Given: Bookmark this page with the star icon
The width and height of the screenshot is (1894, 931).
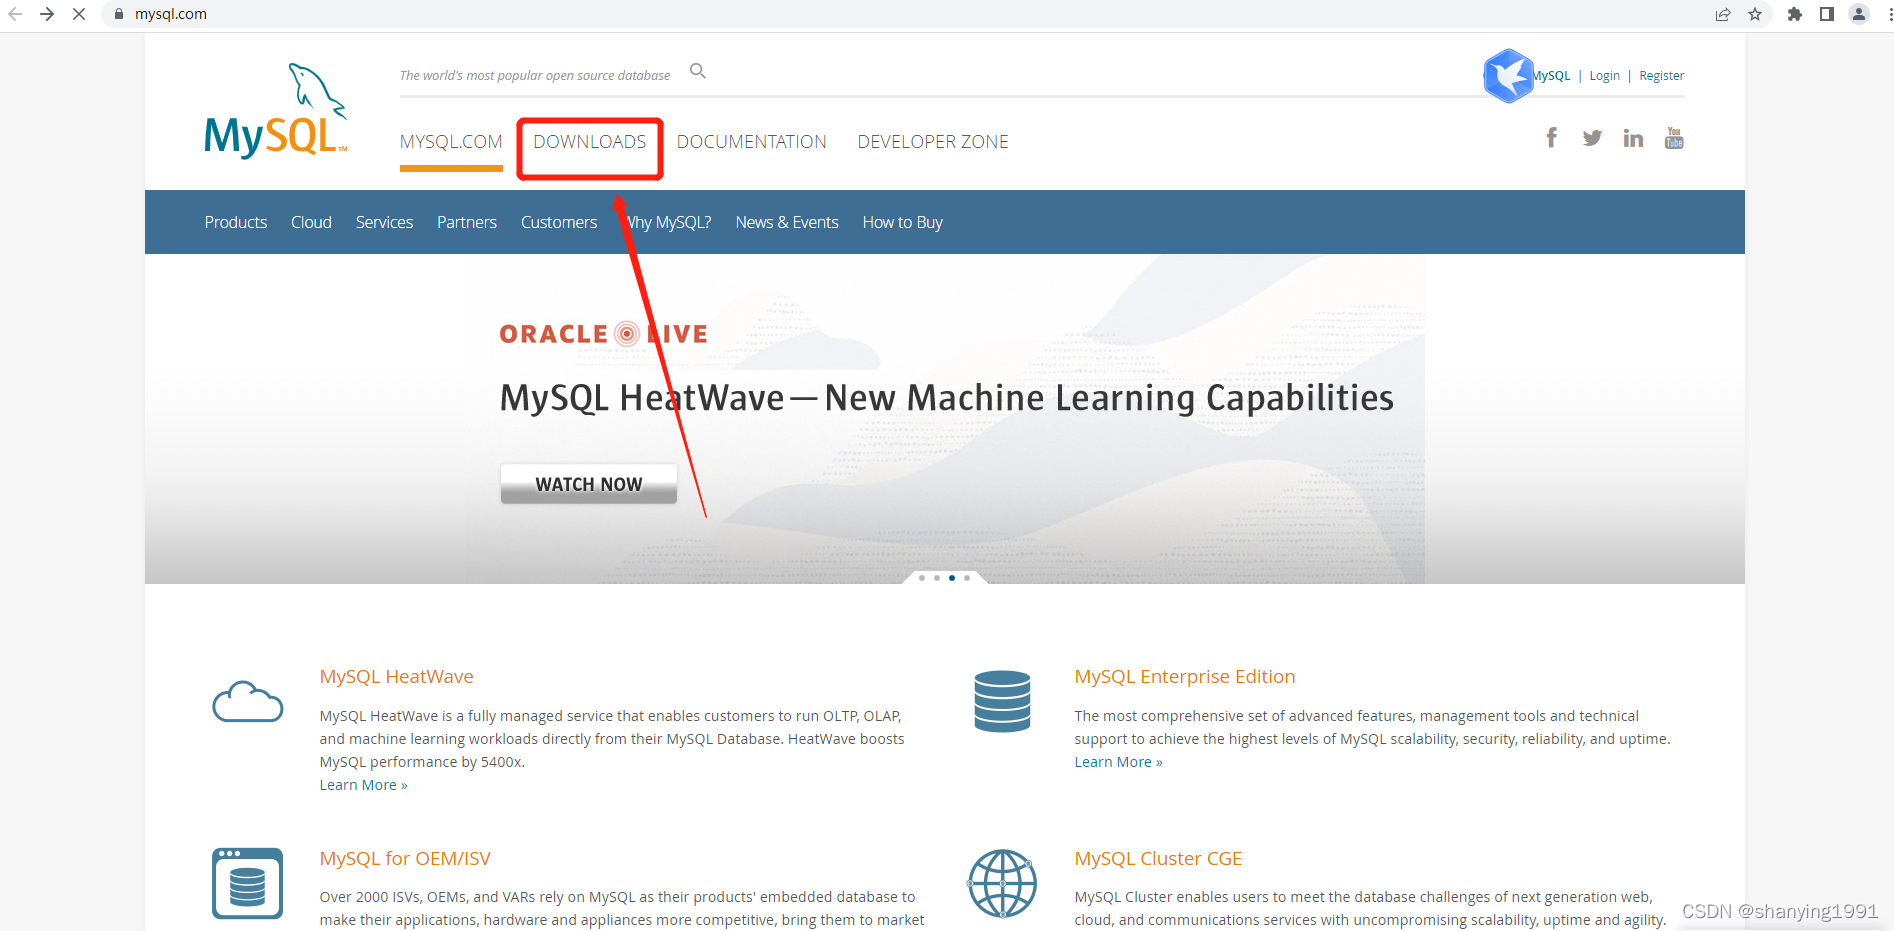Looking at the screenshot, I should pyautogui.click(x=1755, y=14).
